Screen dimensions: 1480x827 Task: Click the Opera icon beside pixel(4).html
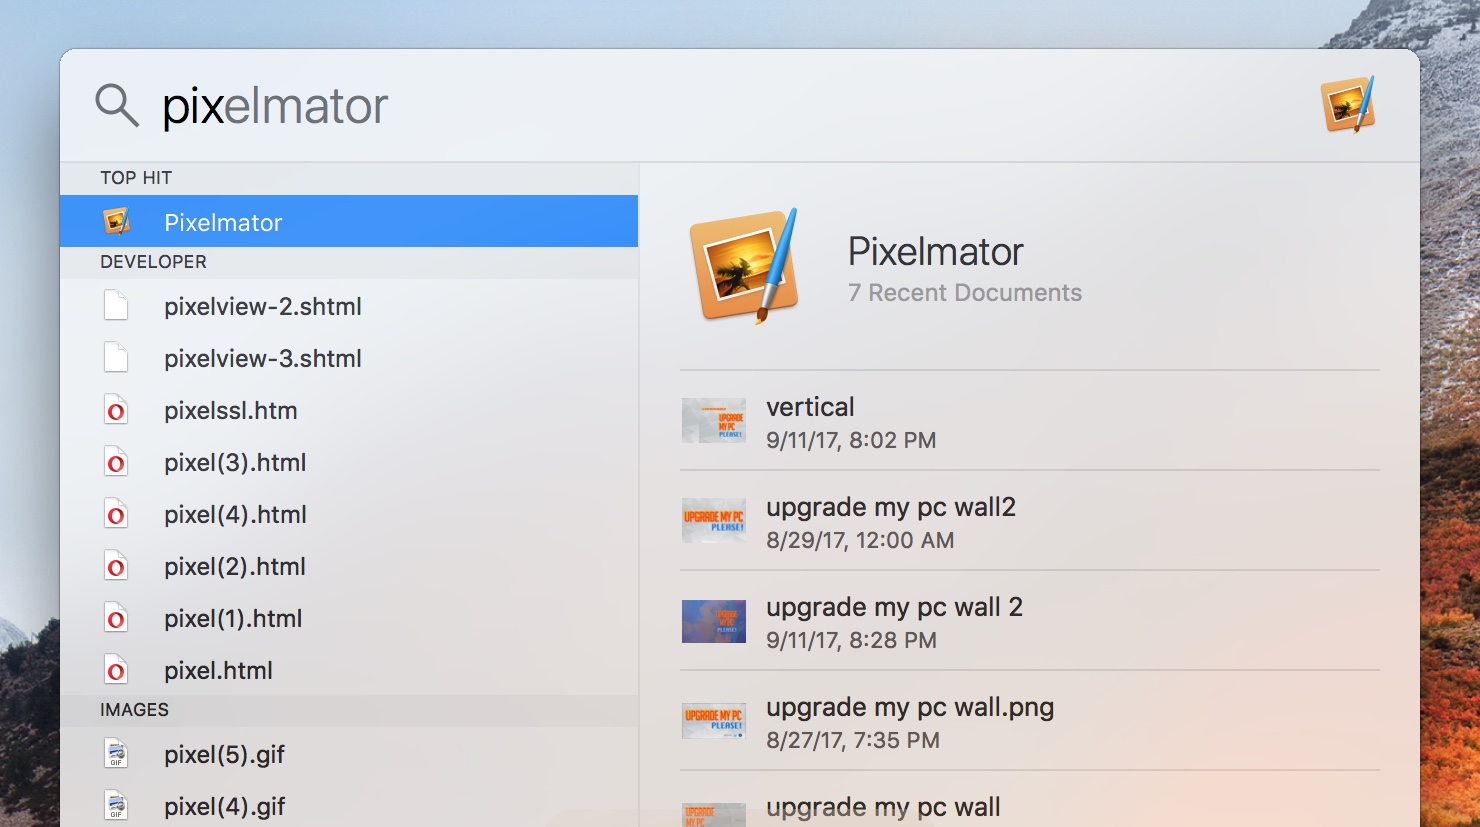116,515
